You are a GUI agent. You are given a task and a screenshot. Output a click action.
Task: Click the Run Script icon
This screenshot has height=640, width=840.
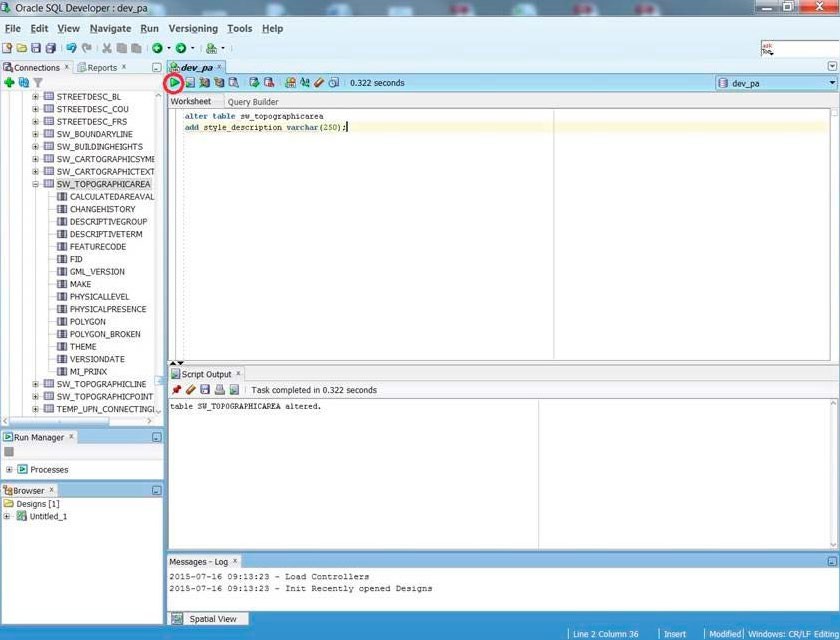(x=190, y=83)
